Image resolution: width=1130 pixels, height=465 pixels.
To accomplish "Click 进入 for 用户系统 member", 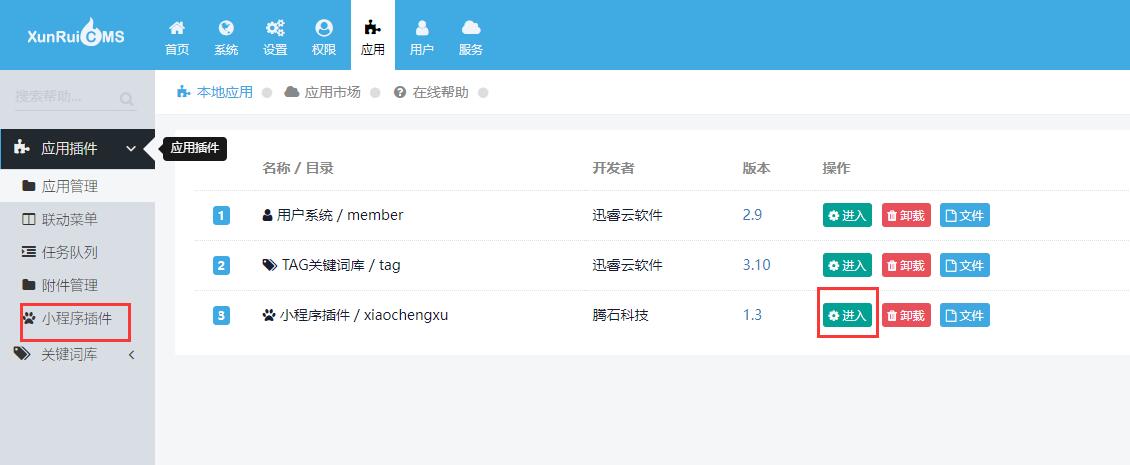I will click(848, 216).
